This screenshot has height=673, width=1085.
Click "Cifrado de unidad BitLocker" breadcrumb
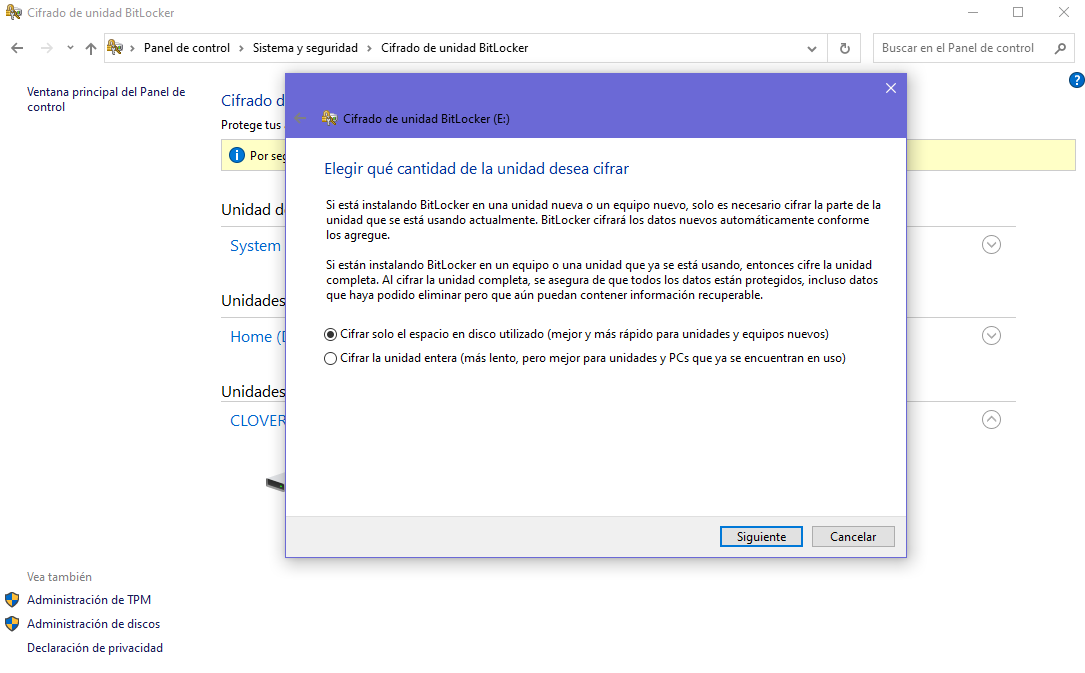tap(455, 48)
